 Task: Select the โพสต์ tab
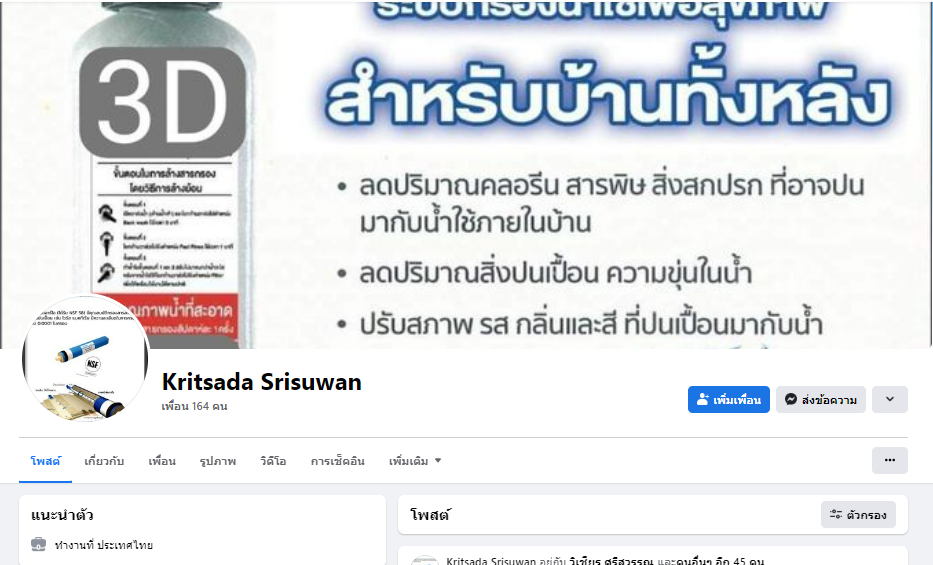point(45,461)
